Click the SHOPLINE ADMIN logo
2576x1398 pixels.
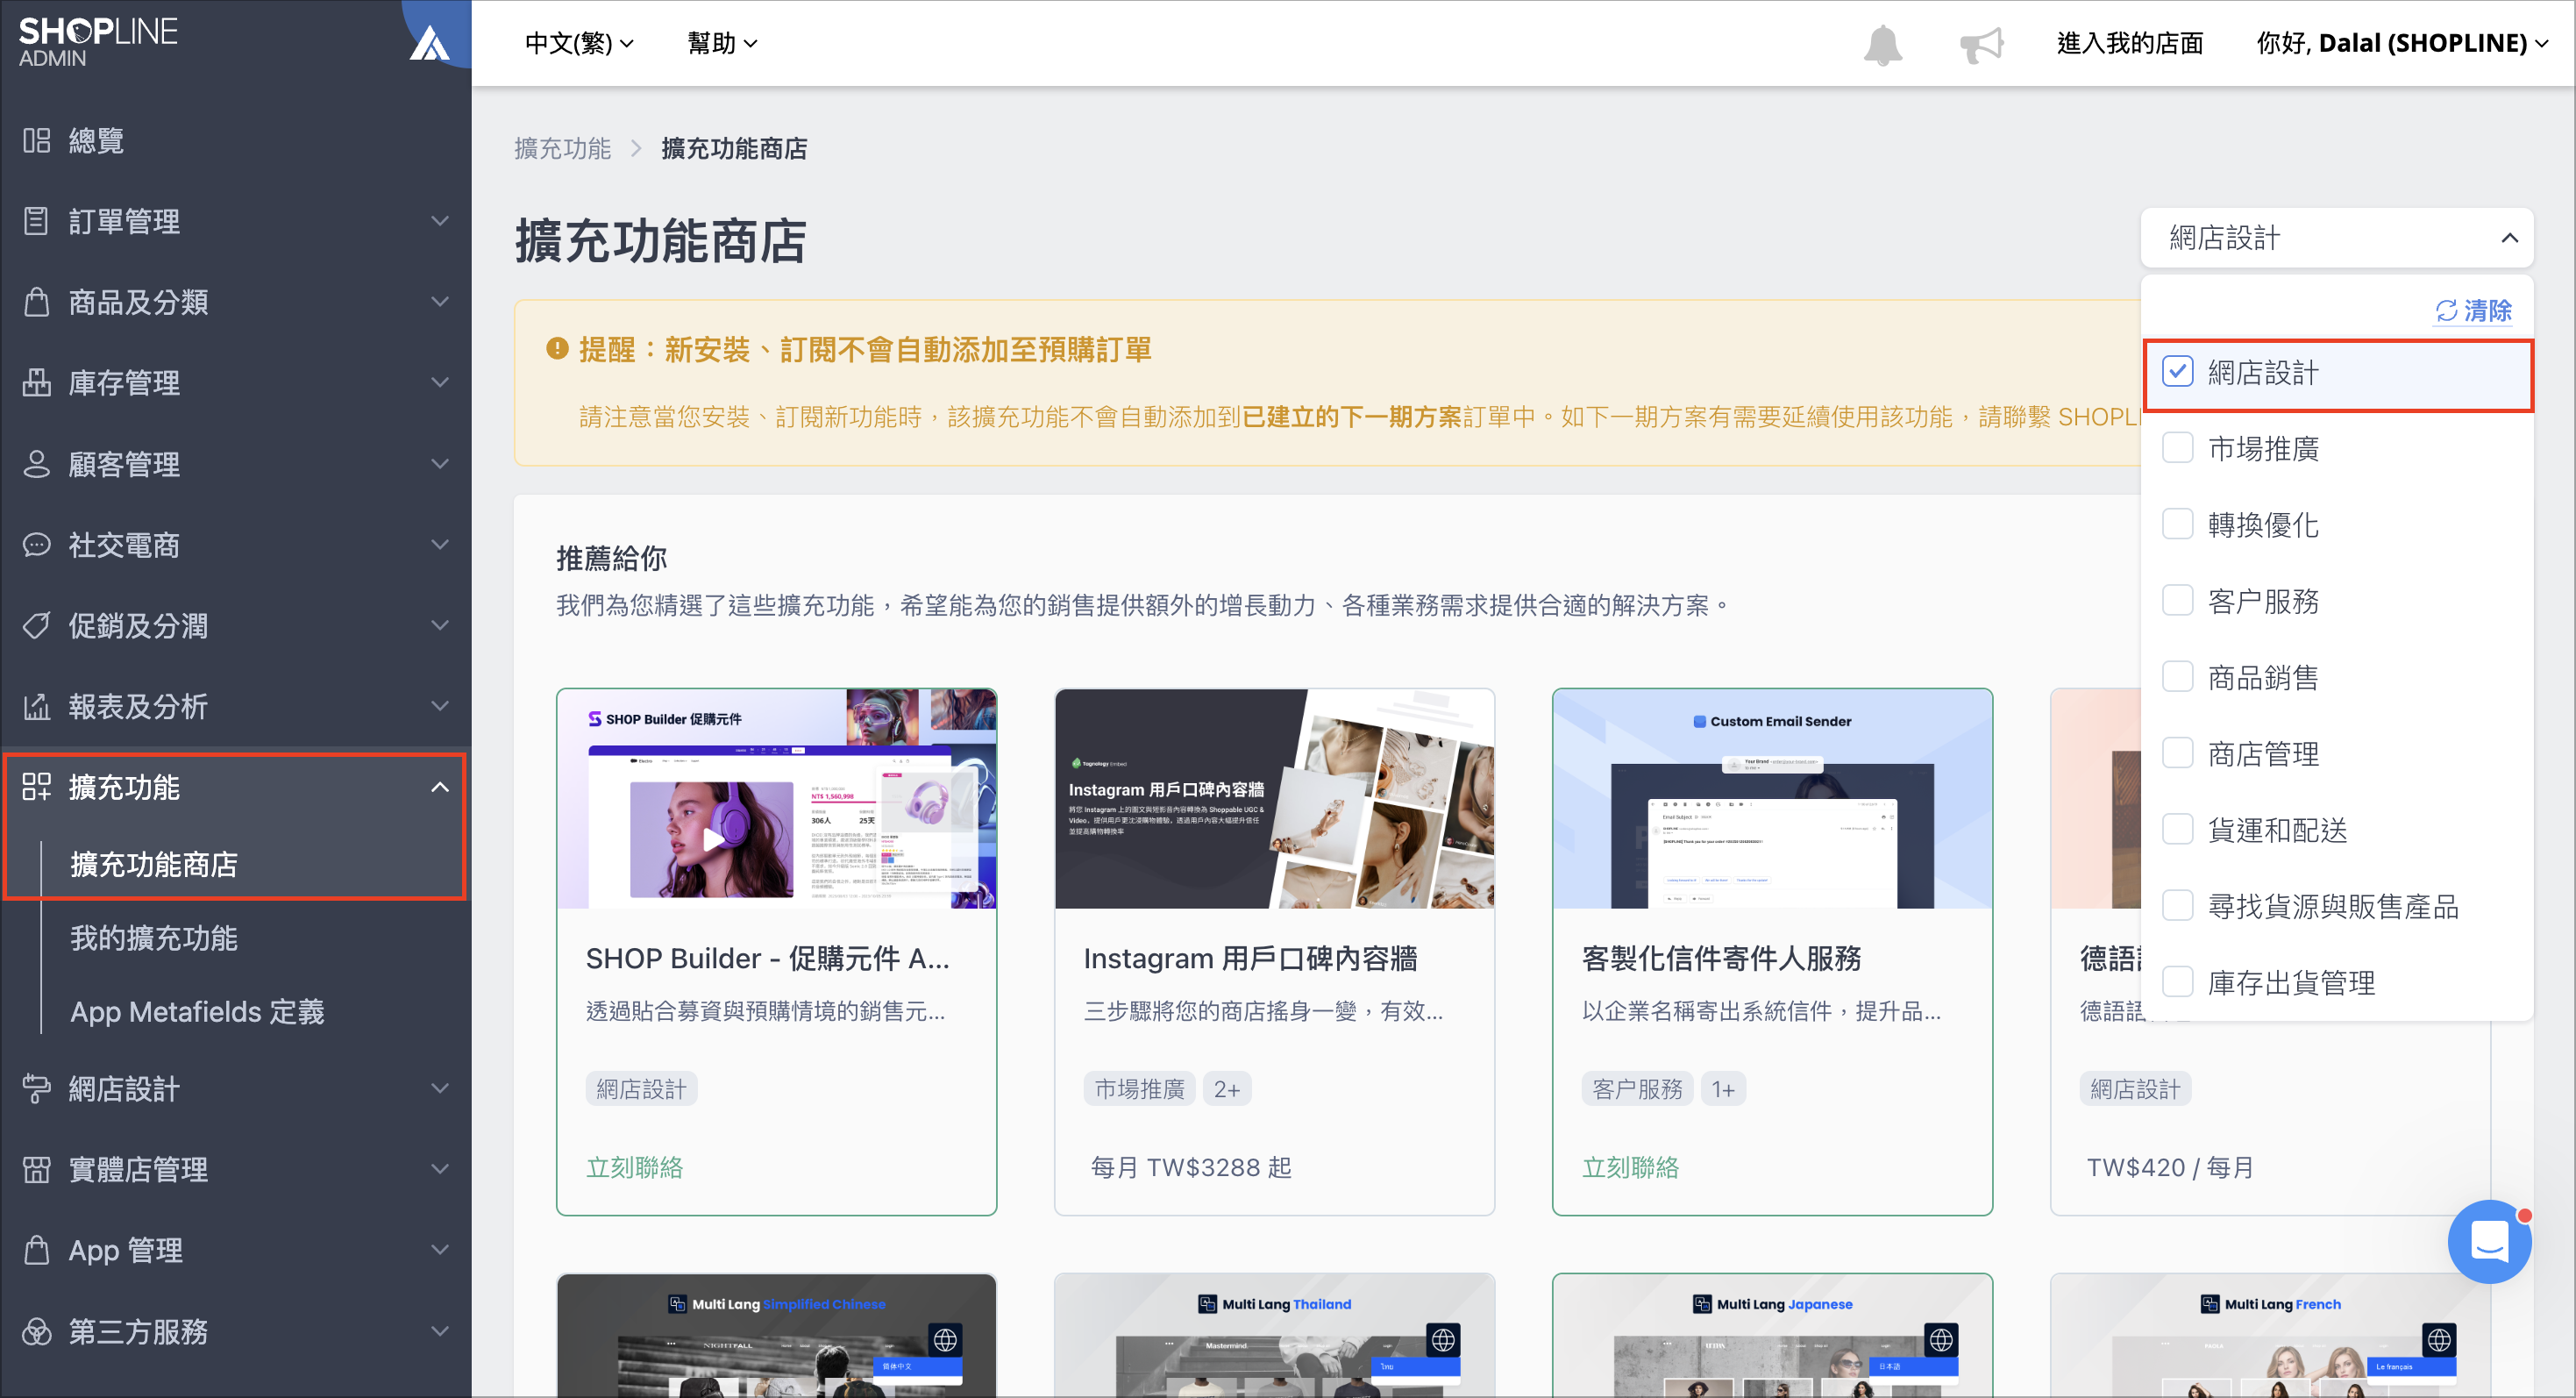click(x=98, y=41)
